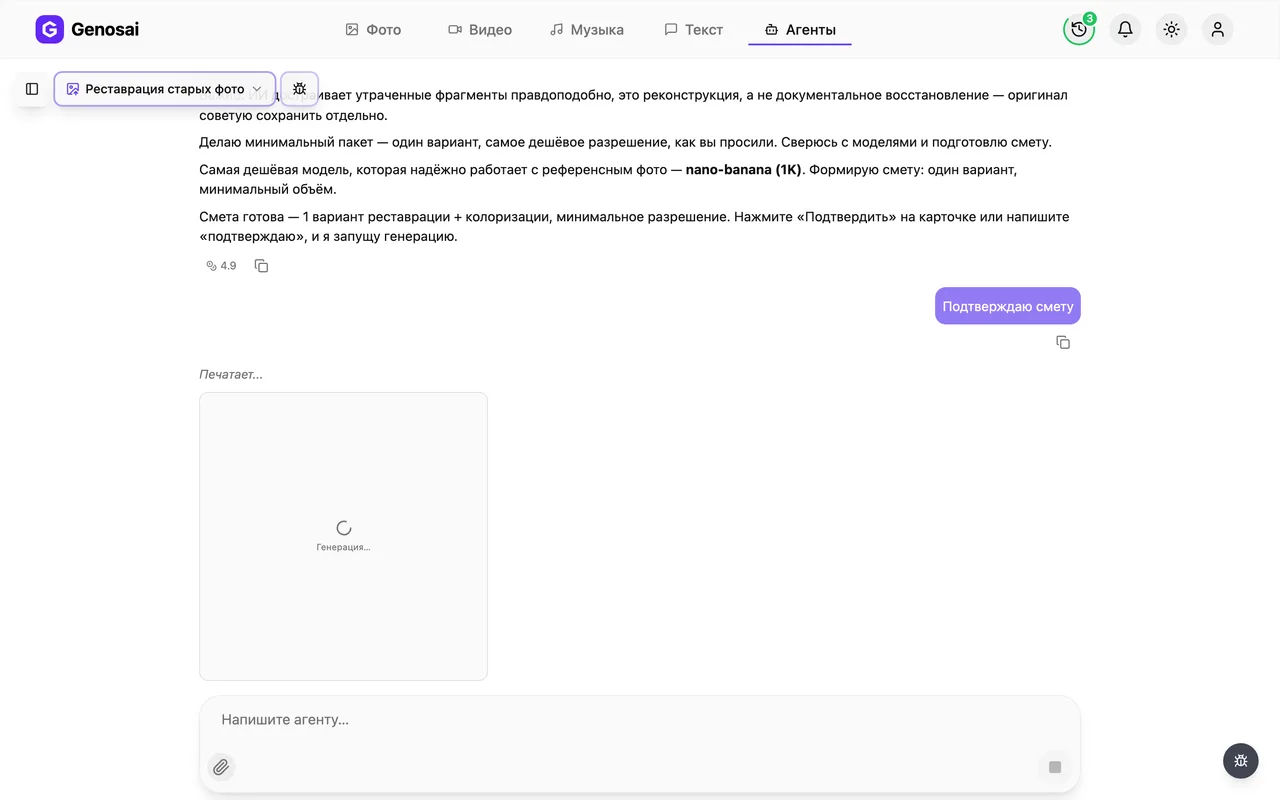This screenshot has height=800, width=1280.
Task: Expand 'Реставрация старых фото' agent dropdown
Action: [x=165, y=89]
